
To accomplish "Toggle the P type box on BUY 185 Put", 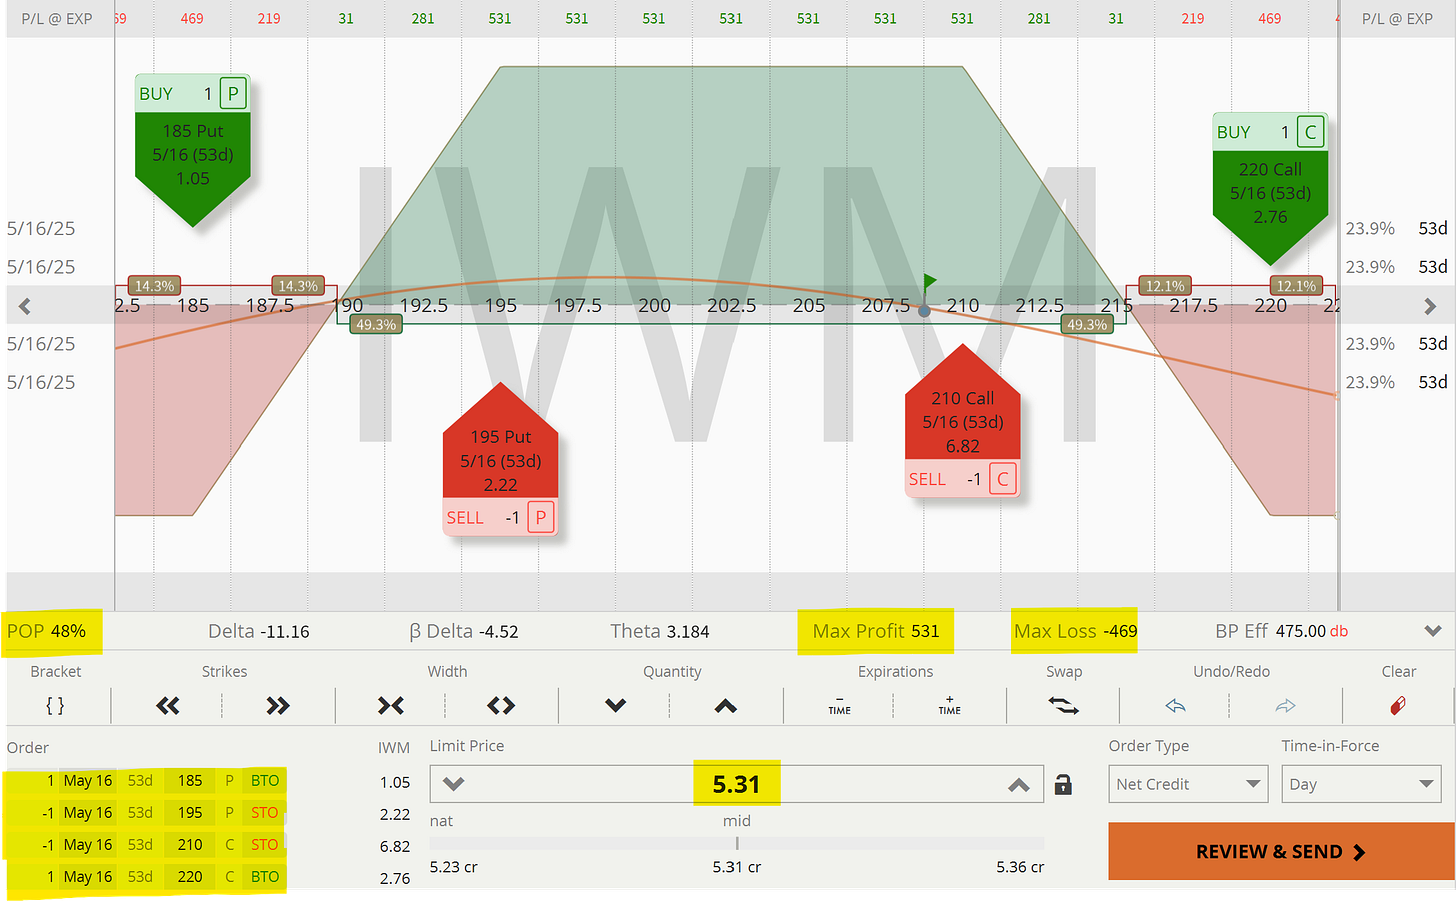I will pyautogui.click(x=233, y=94).
